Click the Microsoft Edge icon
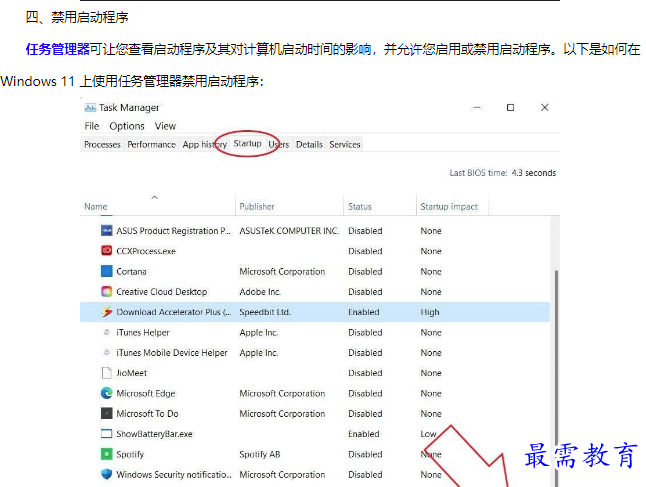The image size is (646, 487). [107, 393]
